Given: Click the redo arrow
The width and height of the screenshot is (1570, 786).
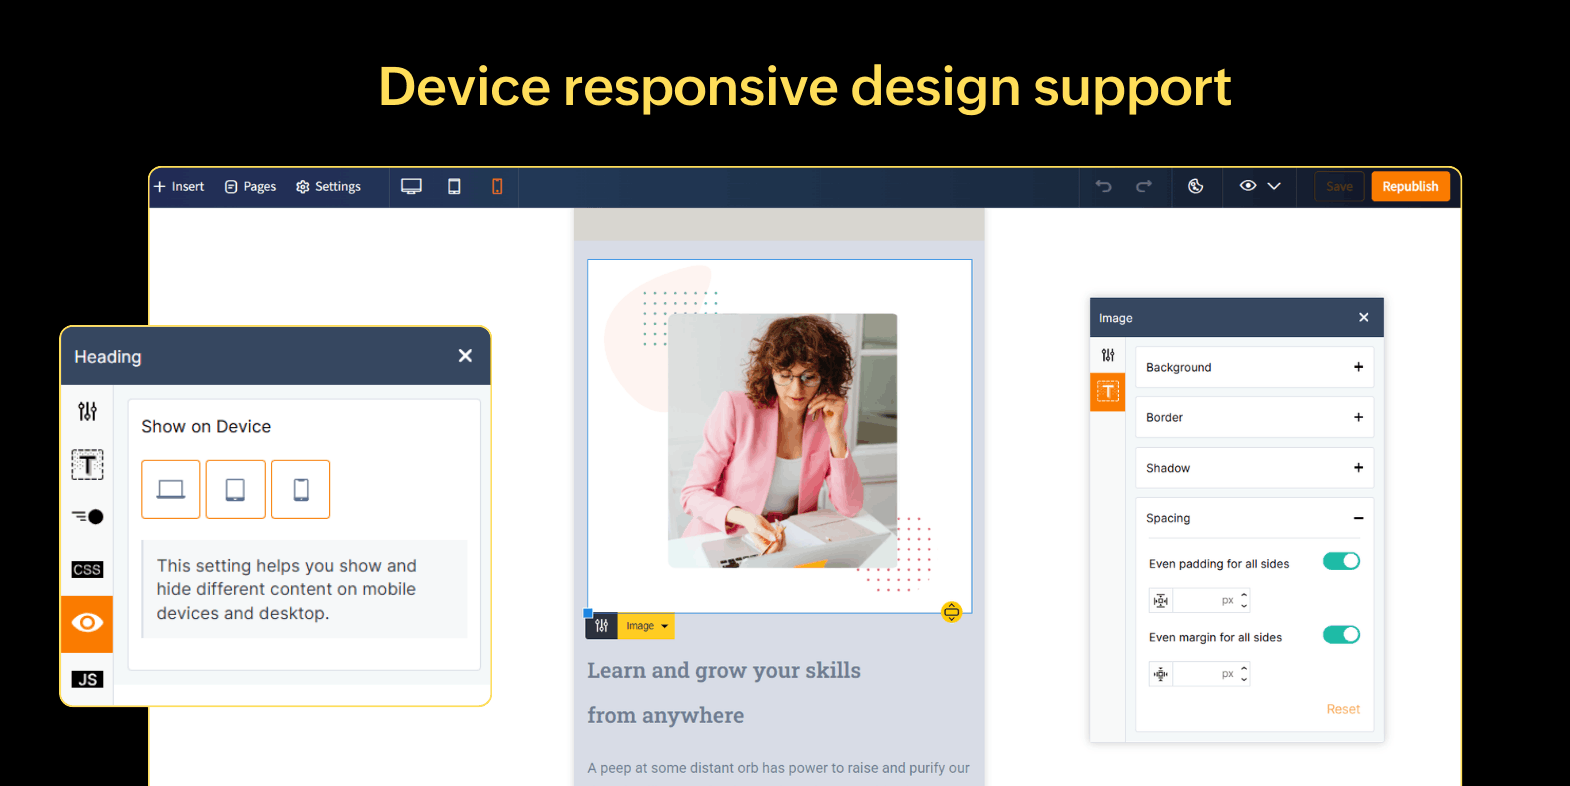Looking at the screenshot, I should (1144, 186).
